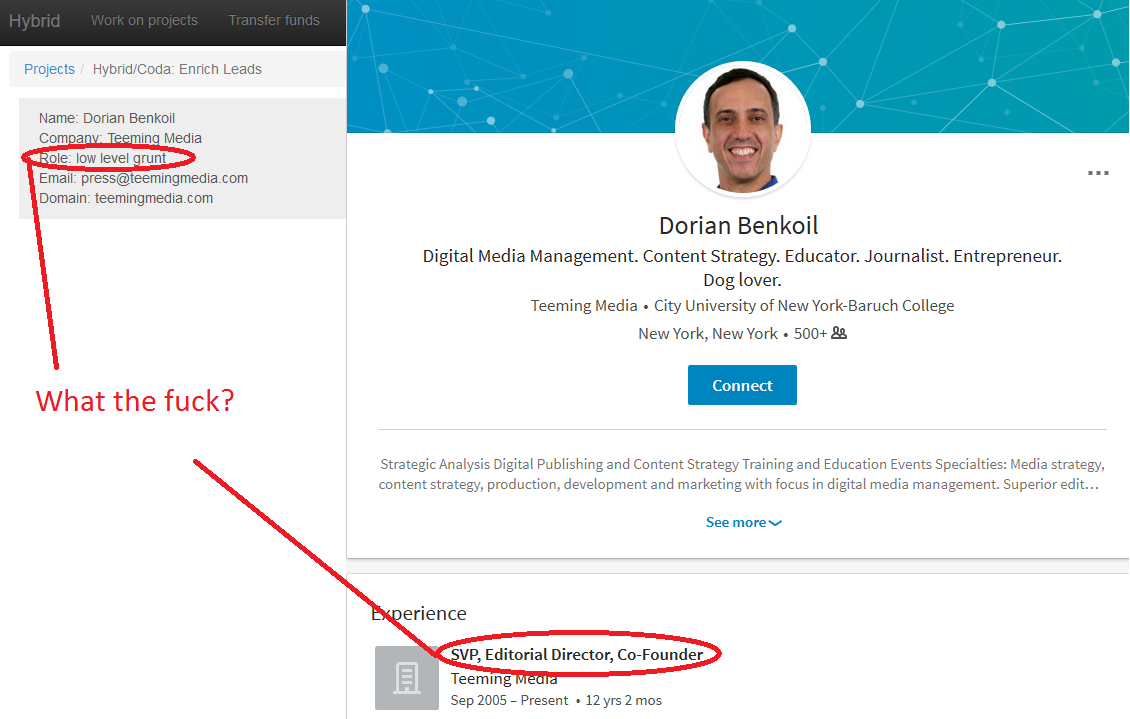Select Hybrid/Coda: Enrich Leads breadcrumb
1130x719 pixels.
tap(177, 69)
